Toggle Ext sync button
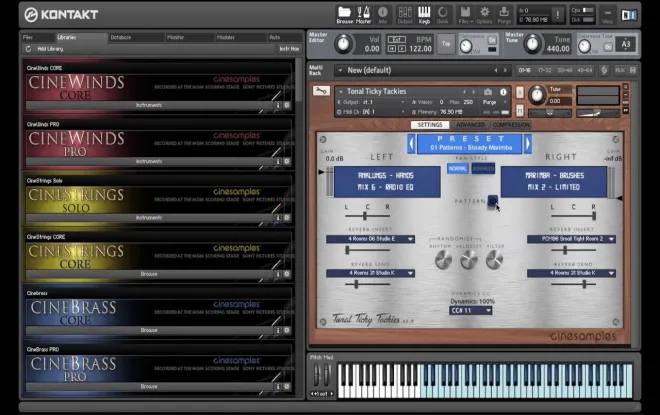Screen dimensions: 660x415 click(x=396, y=40)
